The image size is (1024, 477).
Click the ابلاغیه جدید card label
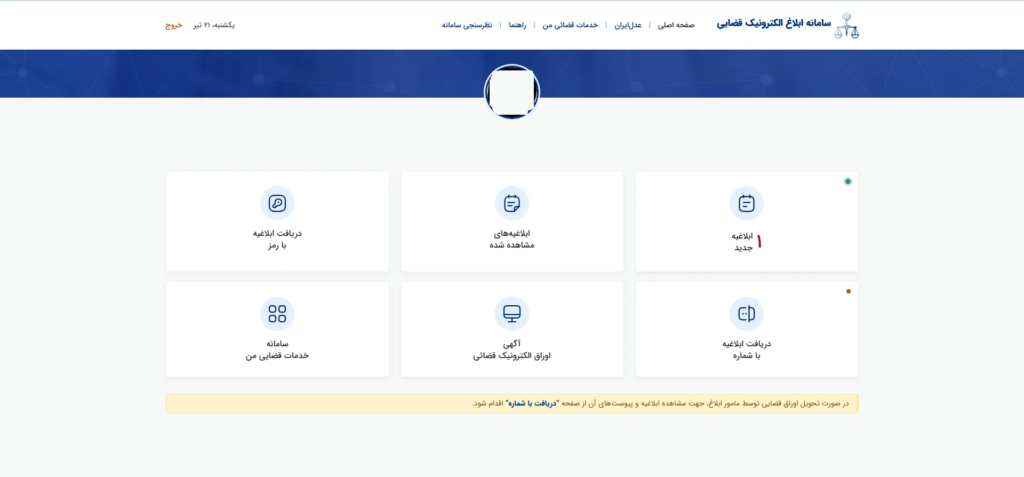[743, 242]
